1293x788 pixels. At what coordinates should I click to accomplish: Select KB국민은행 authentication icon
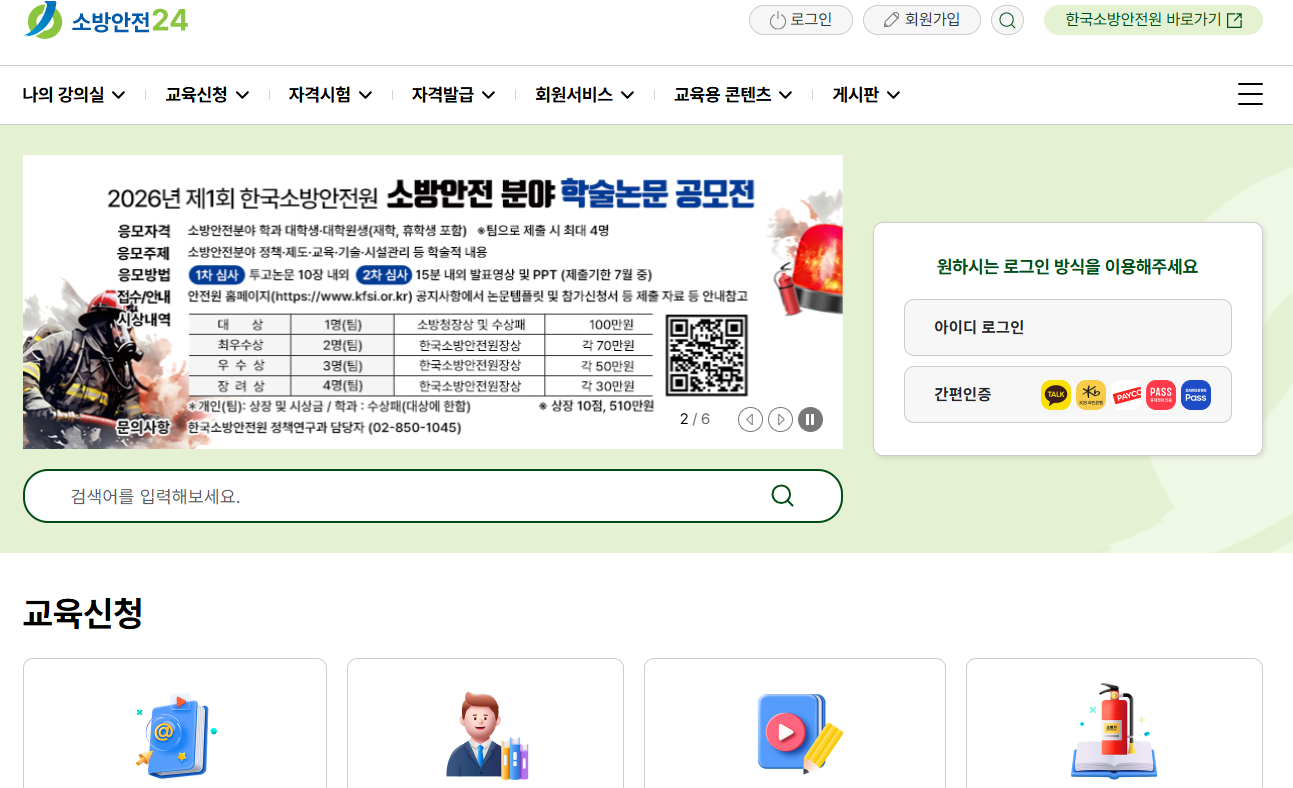(x=1090, y=395)
